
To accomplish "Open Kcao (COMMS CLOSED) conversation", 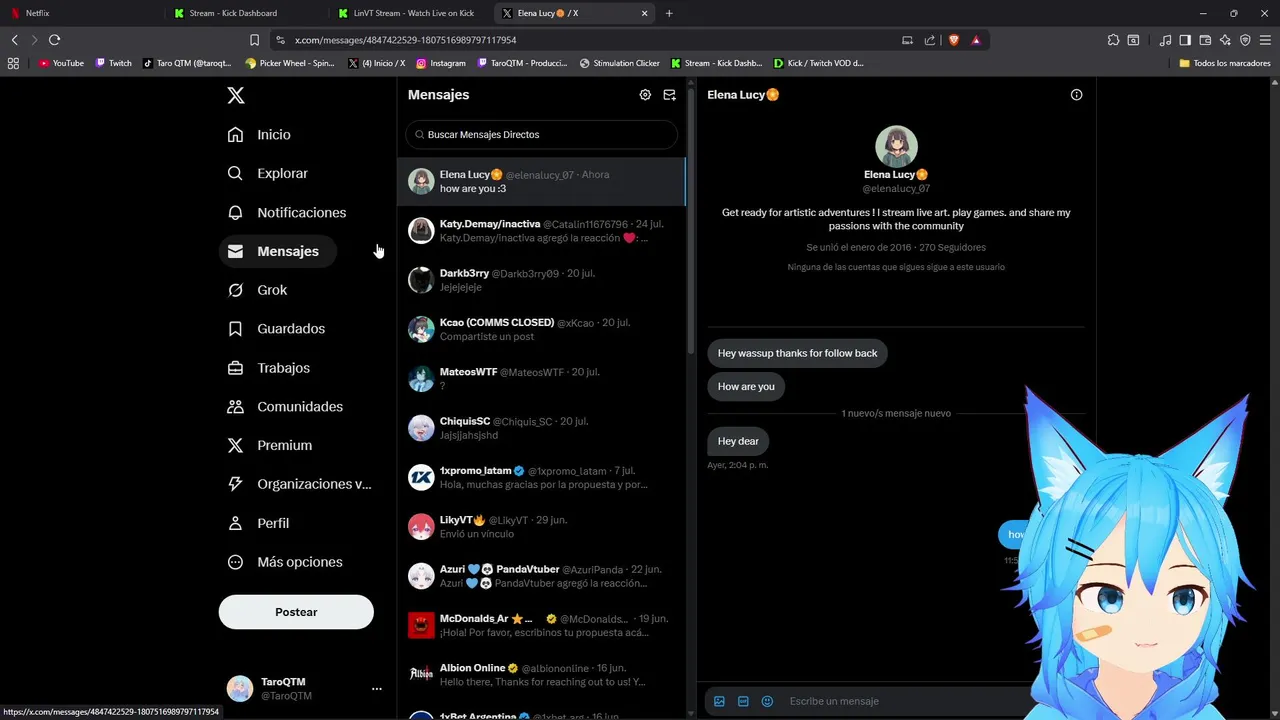I will coord(541,329).
